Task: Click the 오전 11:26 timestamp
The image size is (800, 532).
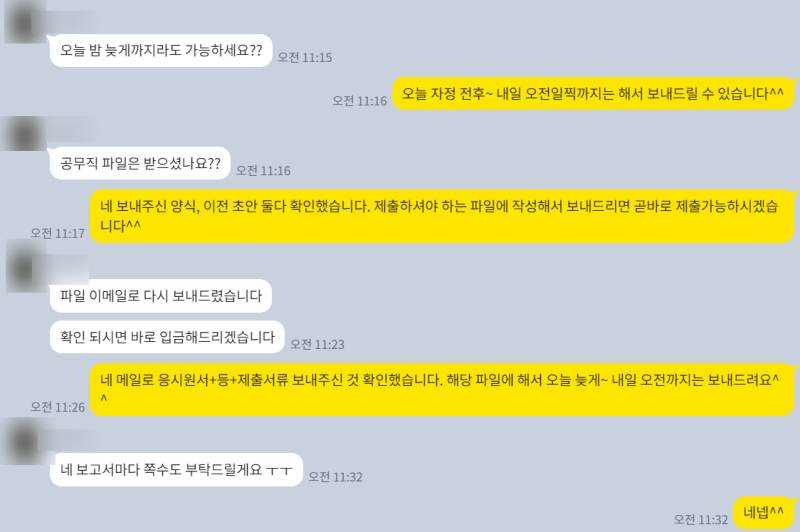Action: click(x=58, y=407)
